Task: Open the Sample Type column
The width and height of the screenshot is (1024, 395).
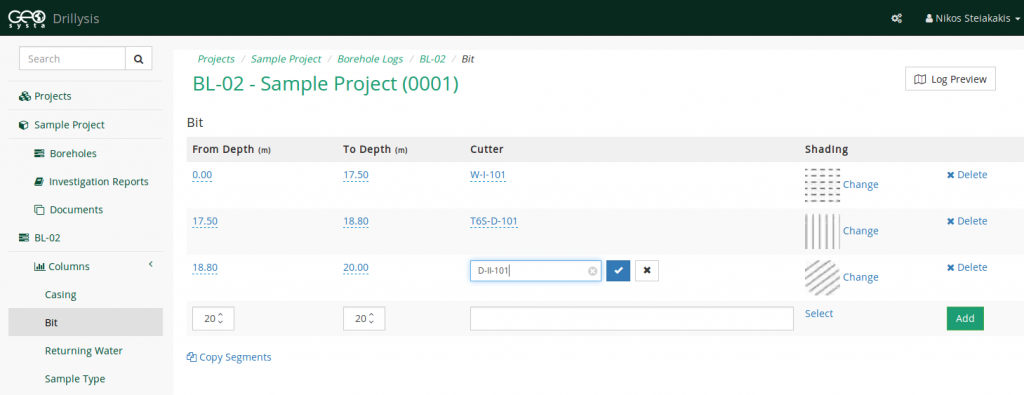Action: click(75, 379)
